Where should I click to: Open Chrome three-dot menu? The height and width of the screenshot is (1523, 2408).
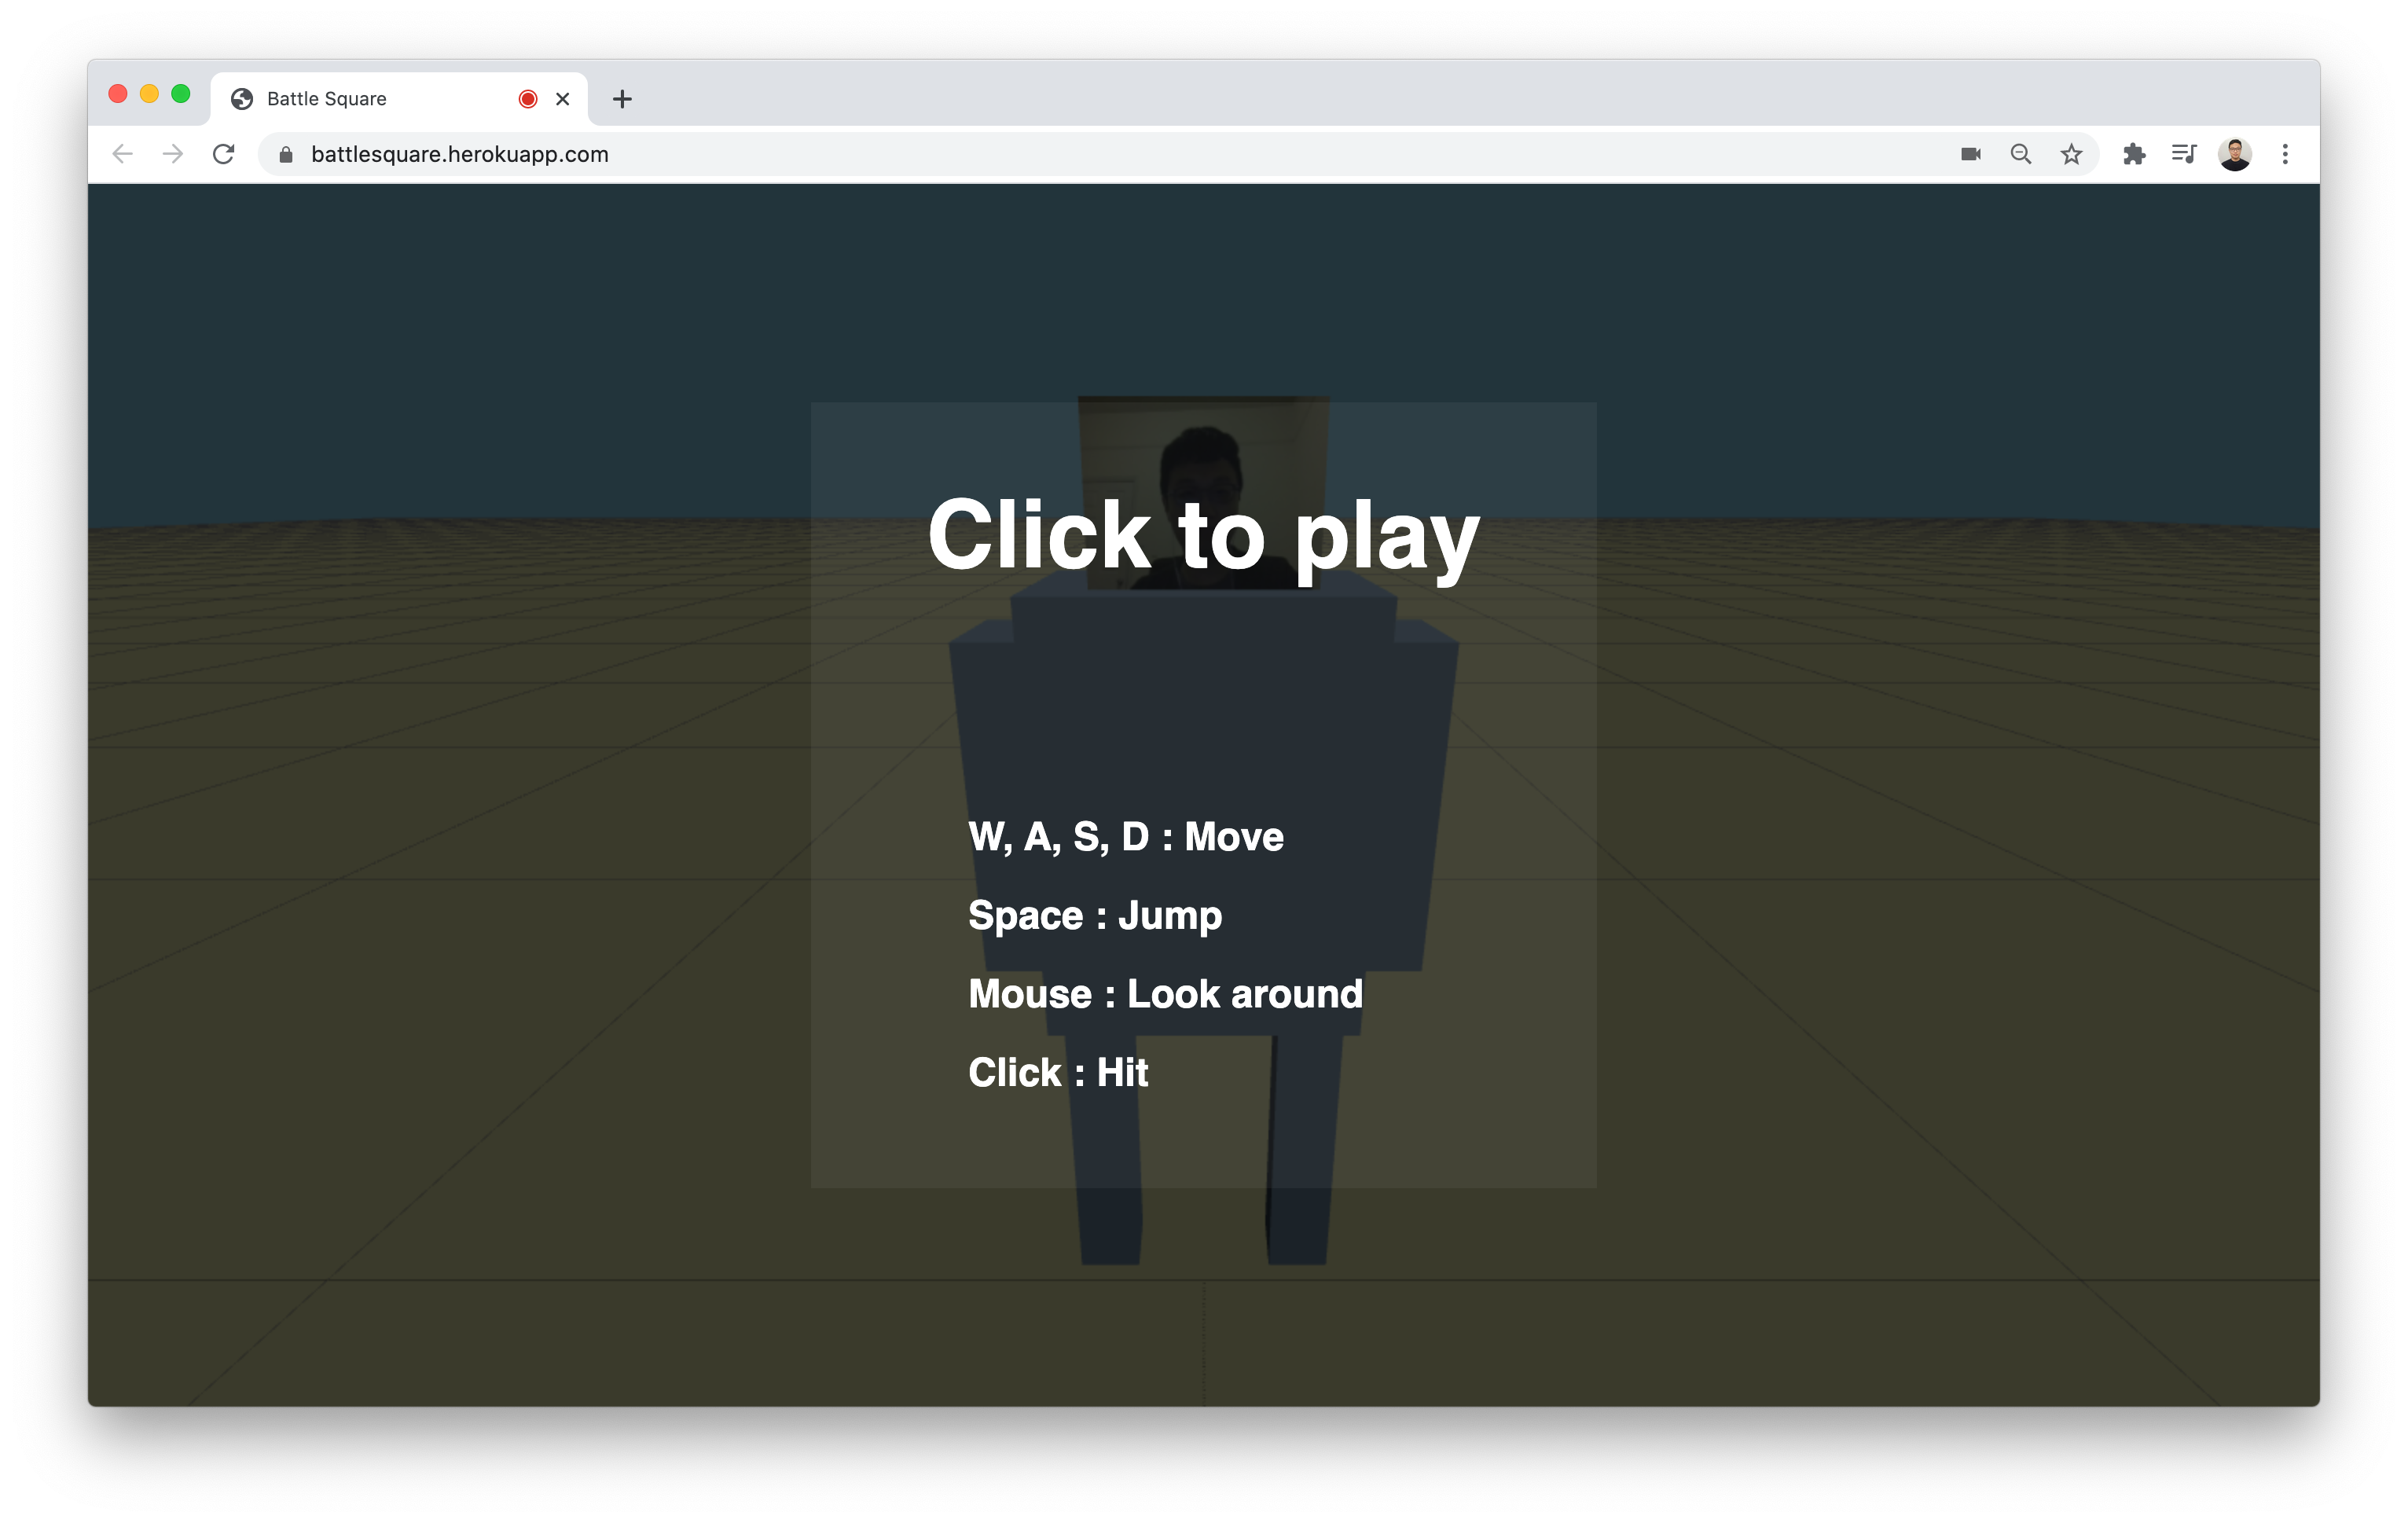2285,154
